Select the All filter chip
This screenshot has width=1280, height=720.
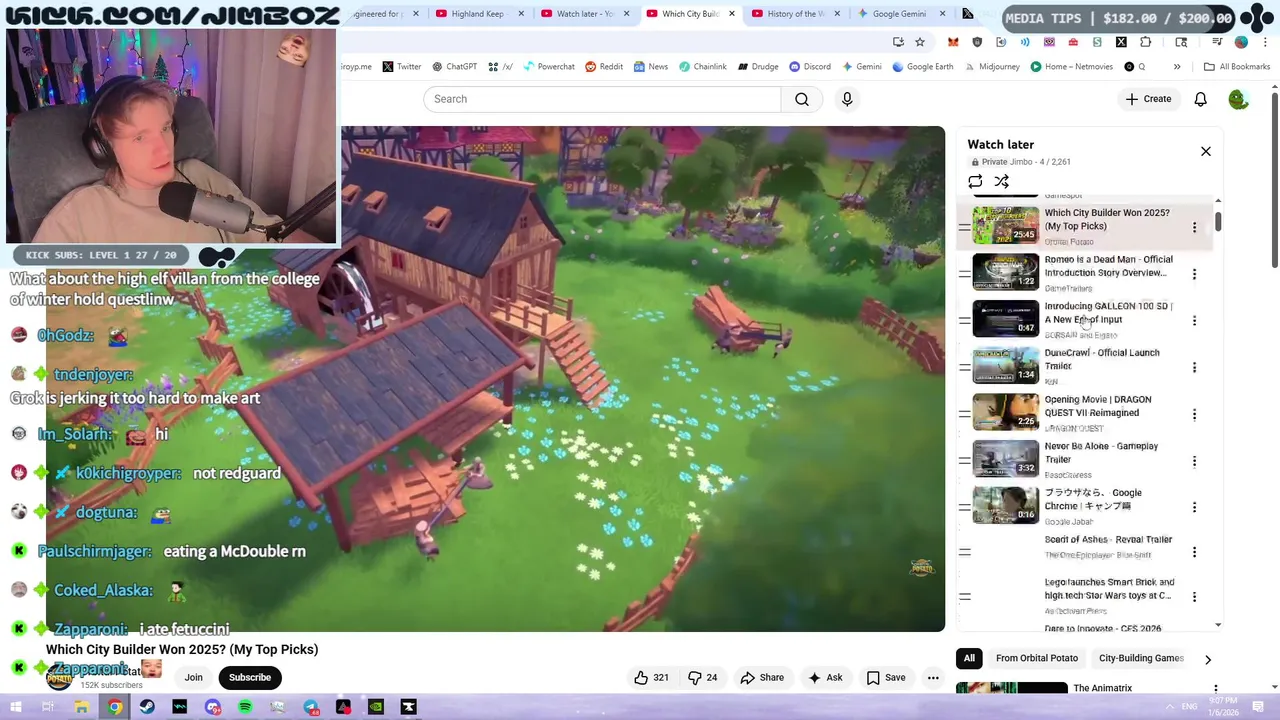coord(969,658)
